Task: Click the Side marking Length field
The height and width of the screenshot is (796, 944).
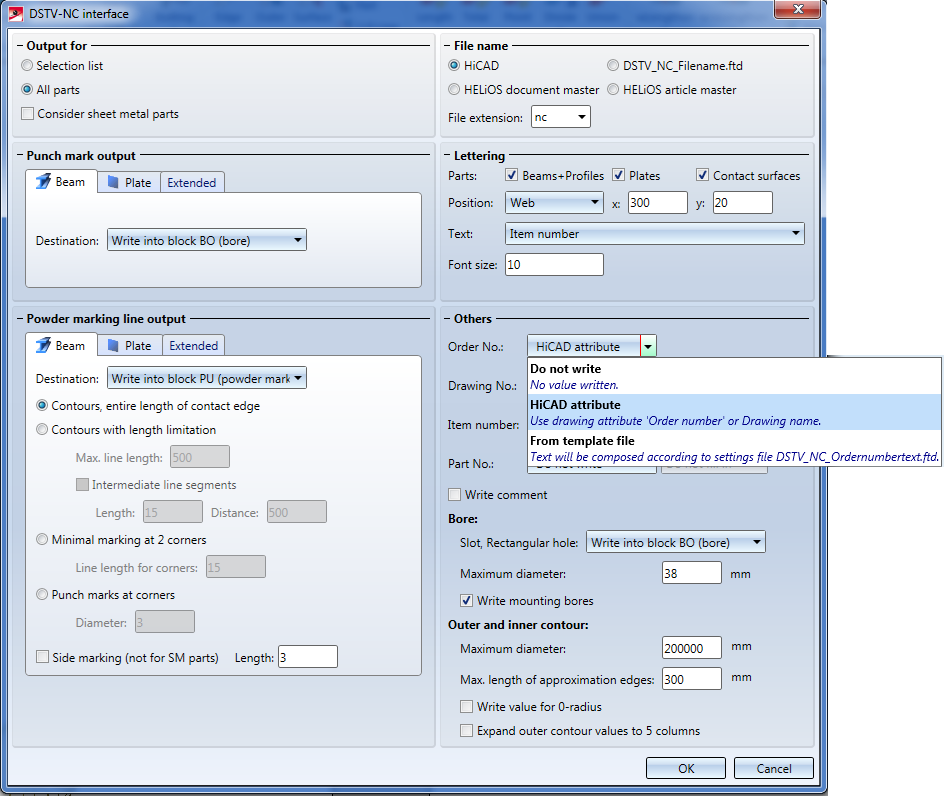Action: tap(308, 657)
